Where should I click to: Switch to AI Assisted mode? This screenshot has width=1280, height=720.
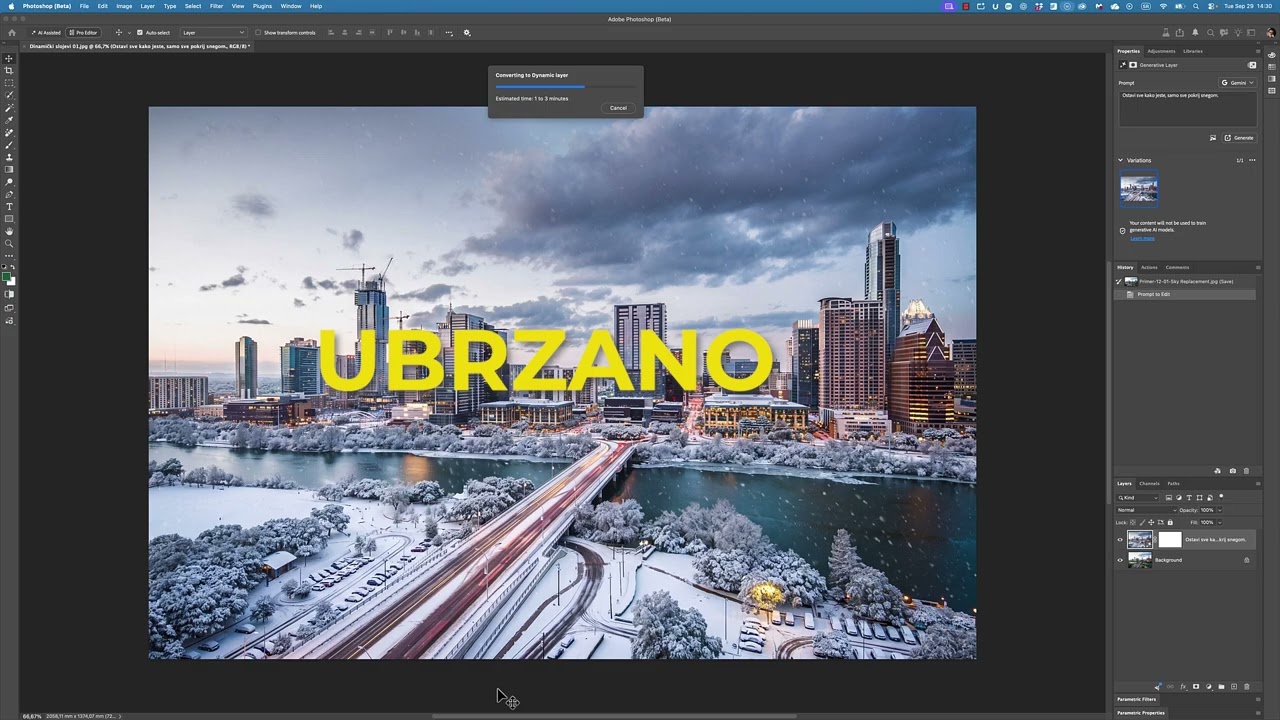[45, 33]
